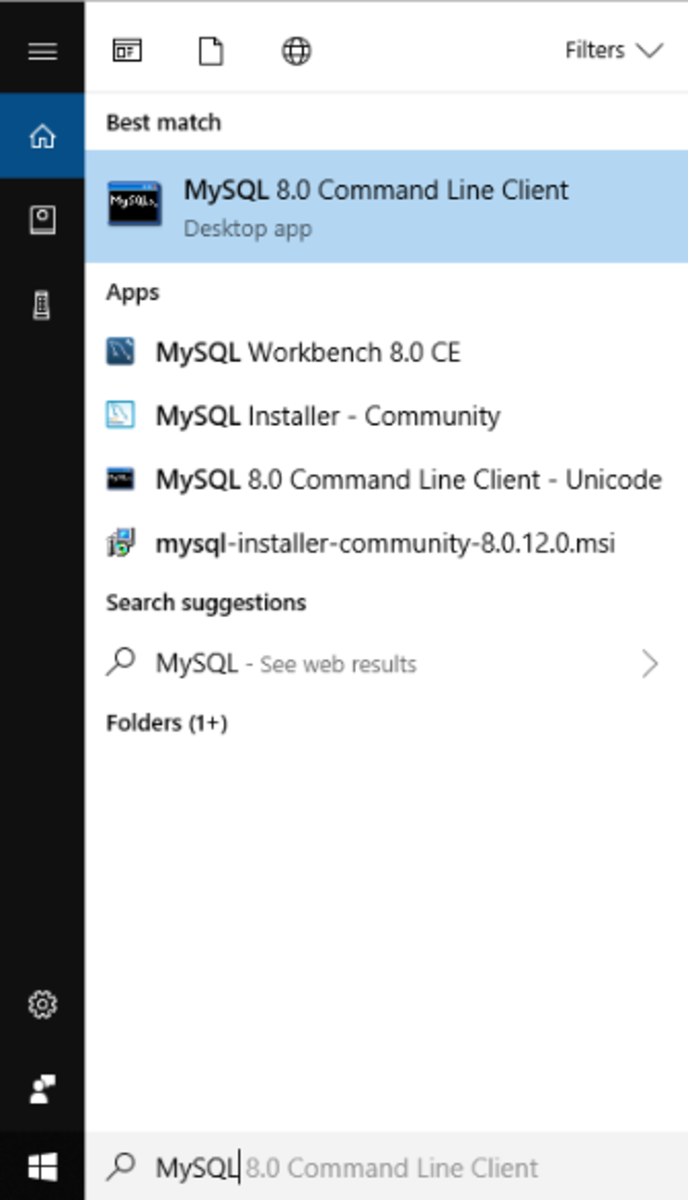Click the search input box
Image resolution: width=688 pixels, height=1200 pixels.
387,1167
